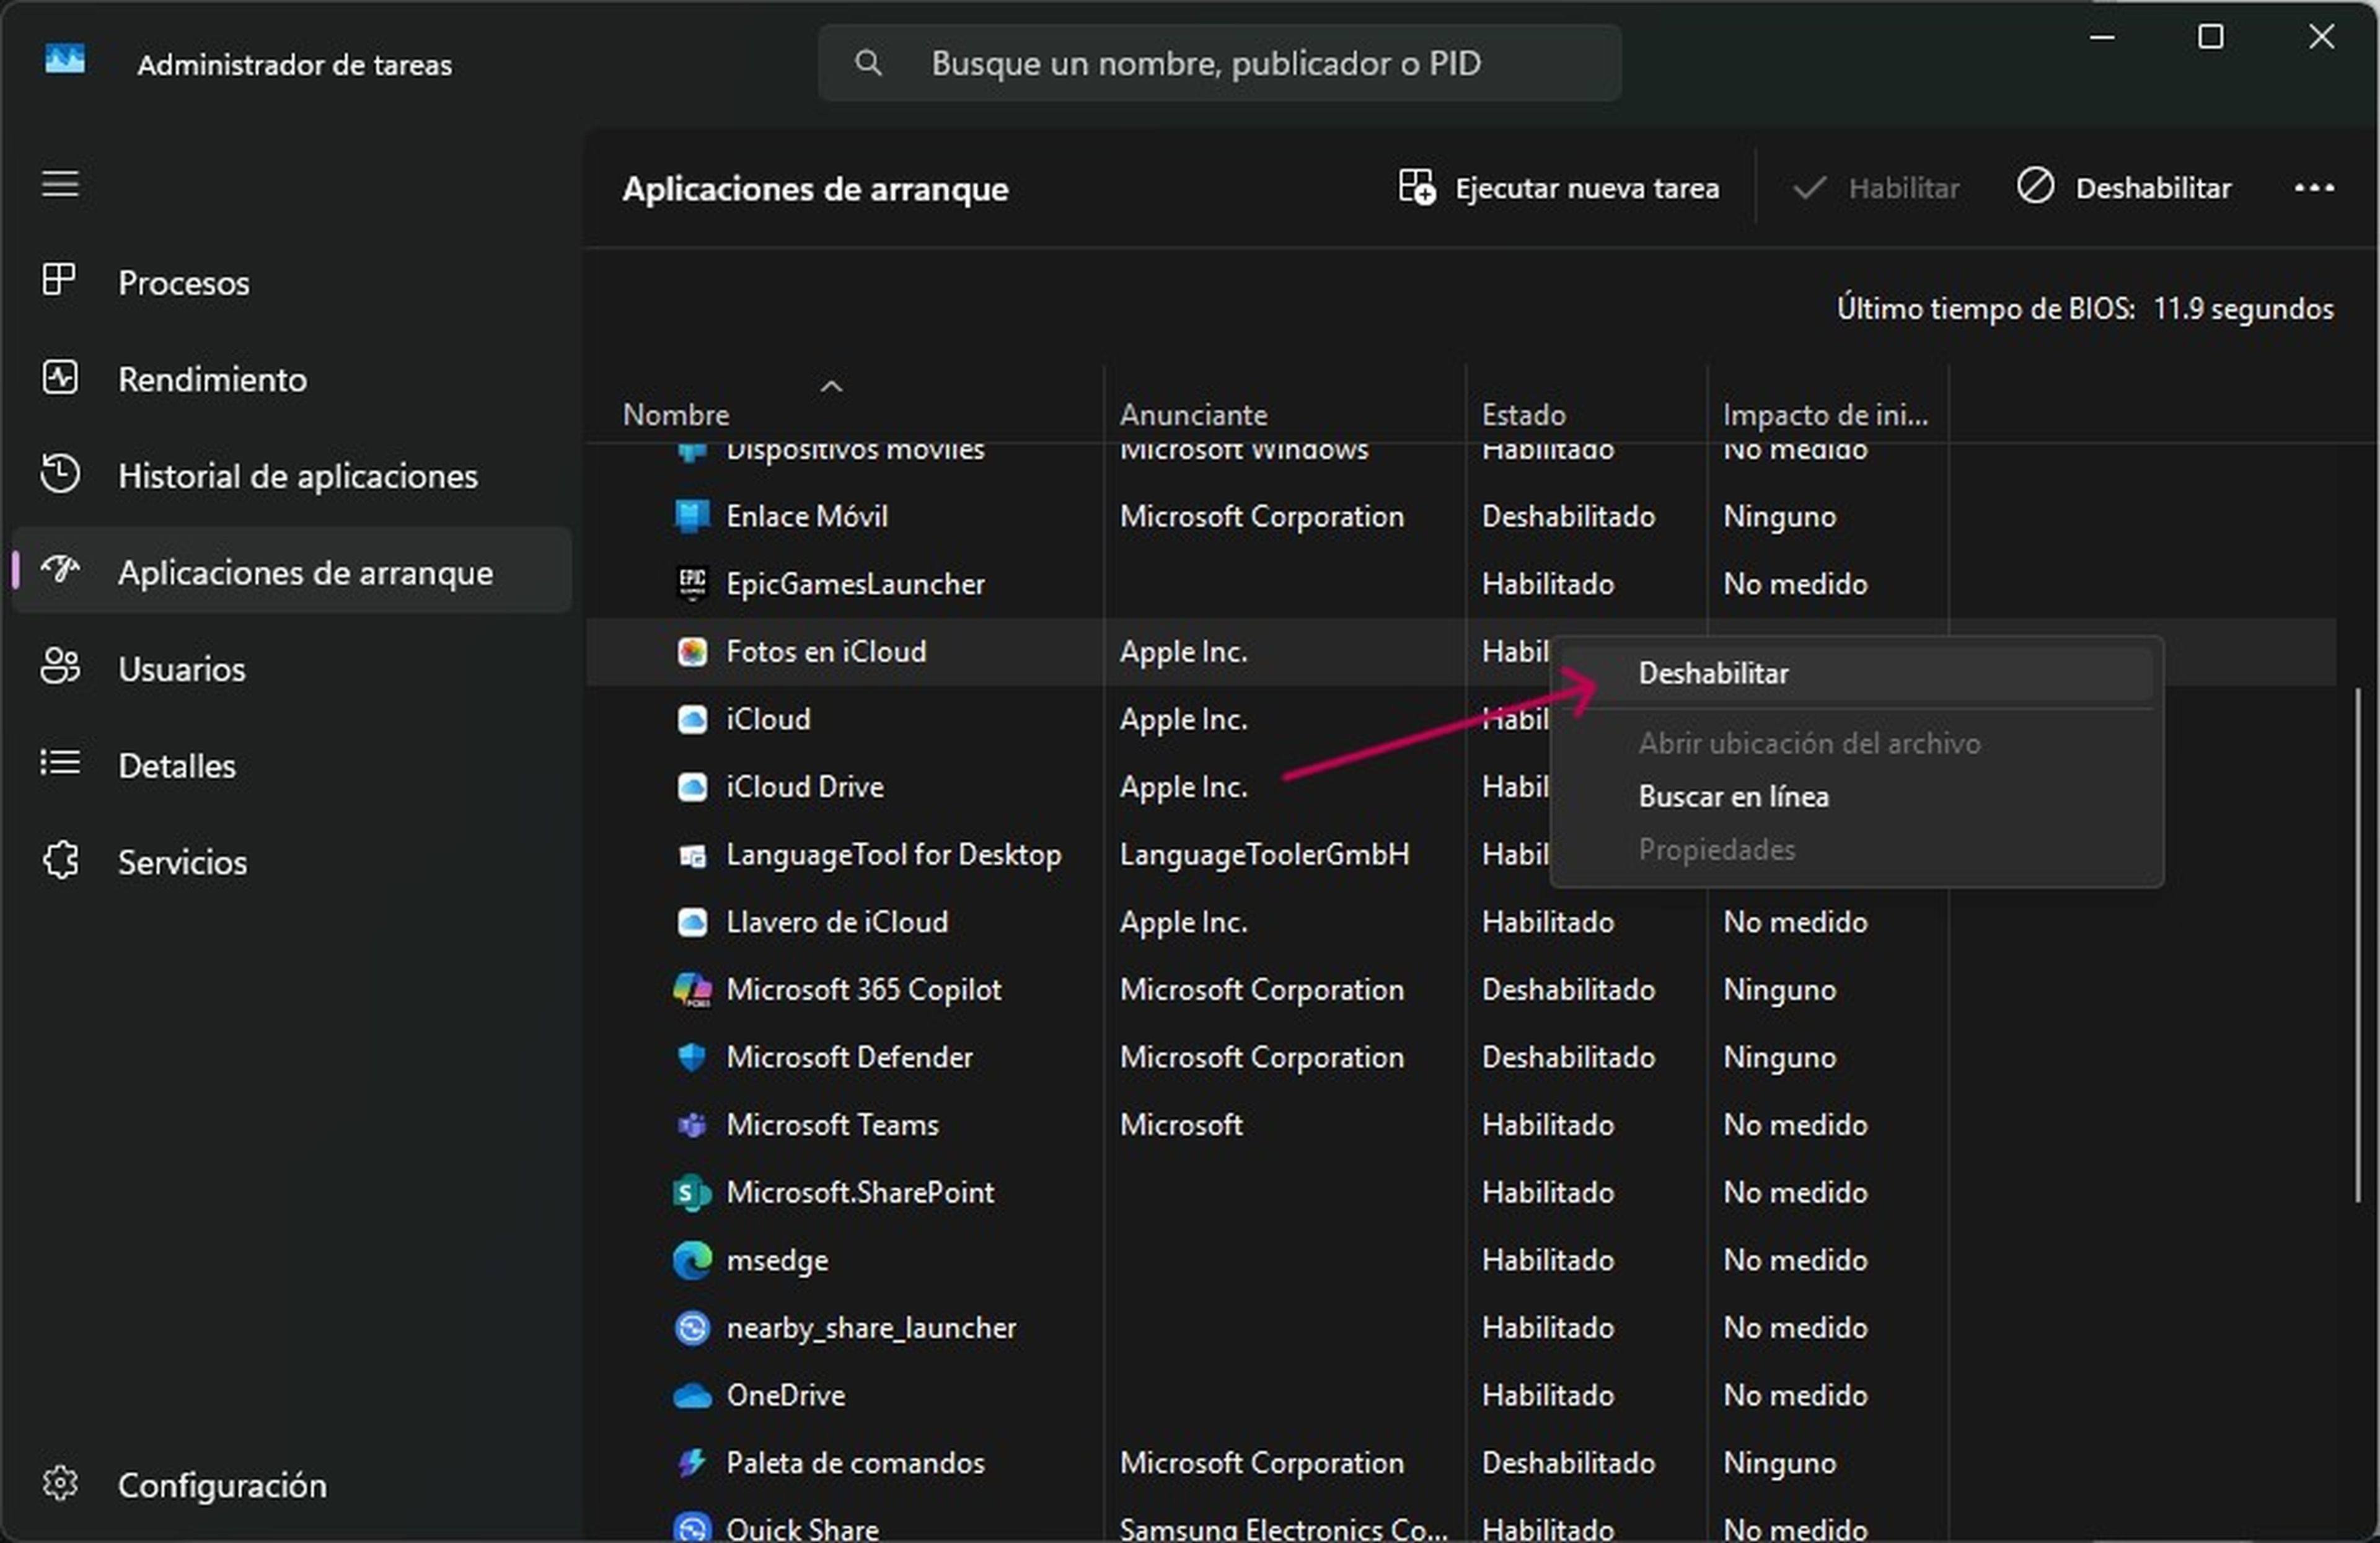Sort by the Anunciante column header

[1284, 405]
